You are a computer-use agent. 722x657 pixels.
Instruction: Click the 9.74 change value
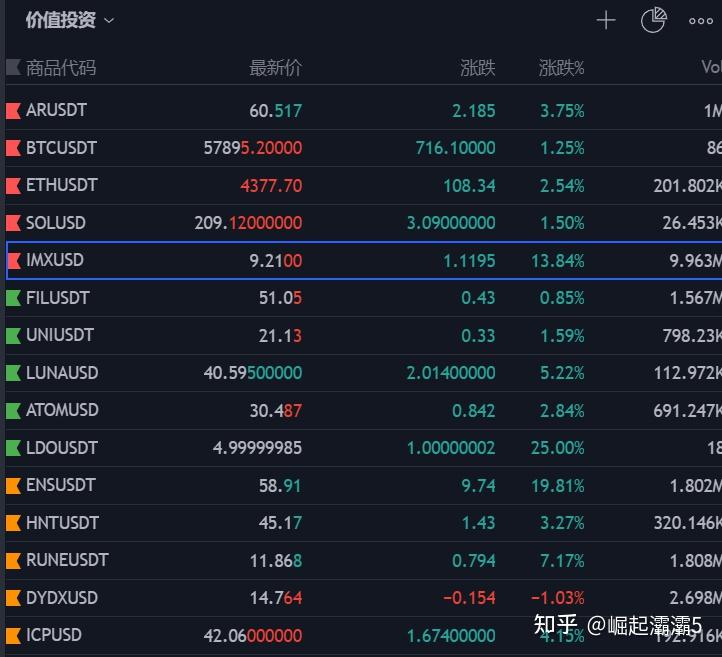(478, 485)
